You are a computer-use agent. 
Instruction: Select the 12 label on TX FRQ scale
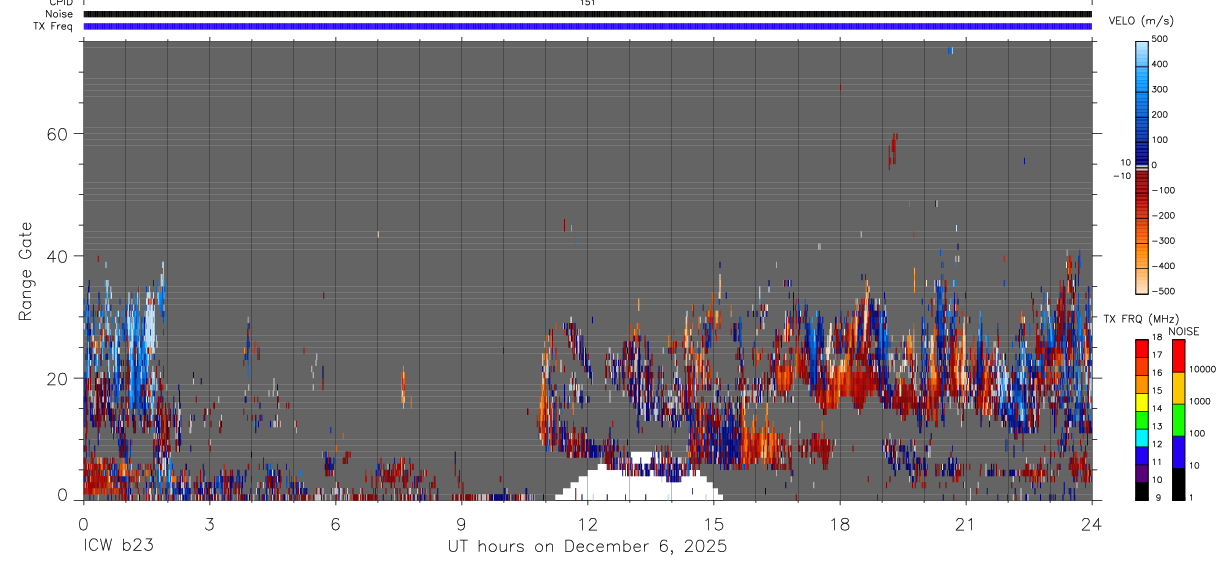click(1157, 444)
